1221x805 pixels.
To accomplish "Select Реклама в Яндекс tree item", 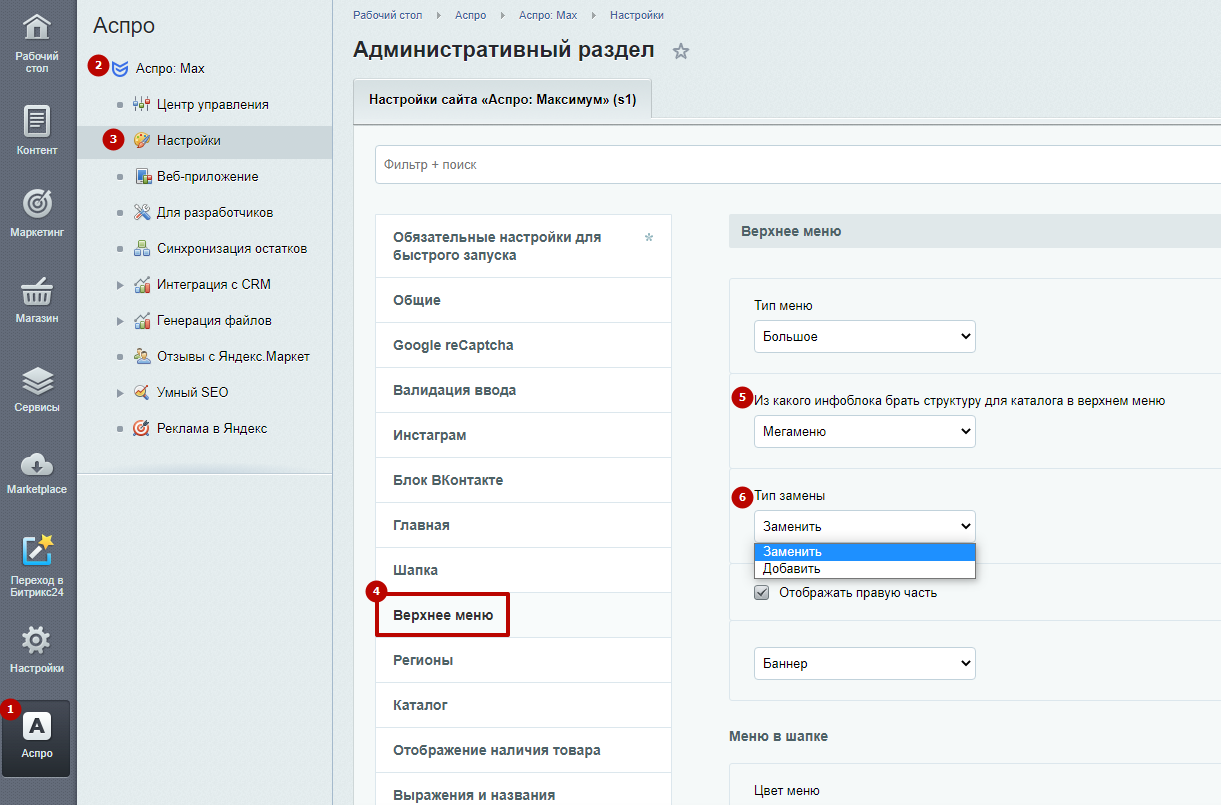I will point(212,428).
